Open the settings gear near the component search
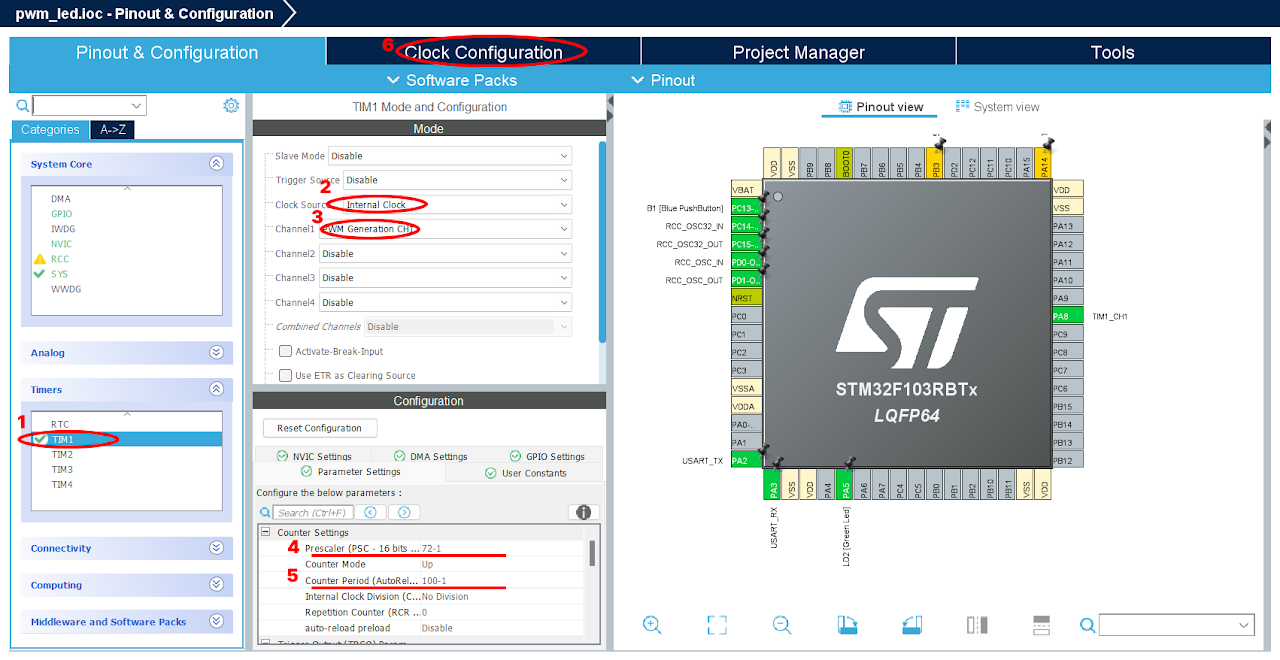The height and width of the screenshot is (660, 1280). [231, 105]
